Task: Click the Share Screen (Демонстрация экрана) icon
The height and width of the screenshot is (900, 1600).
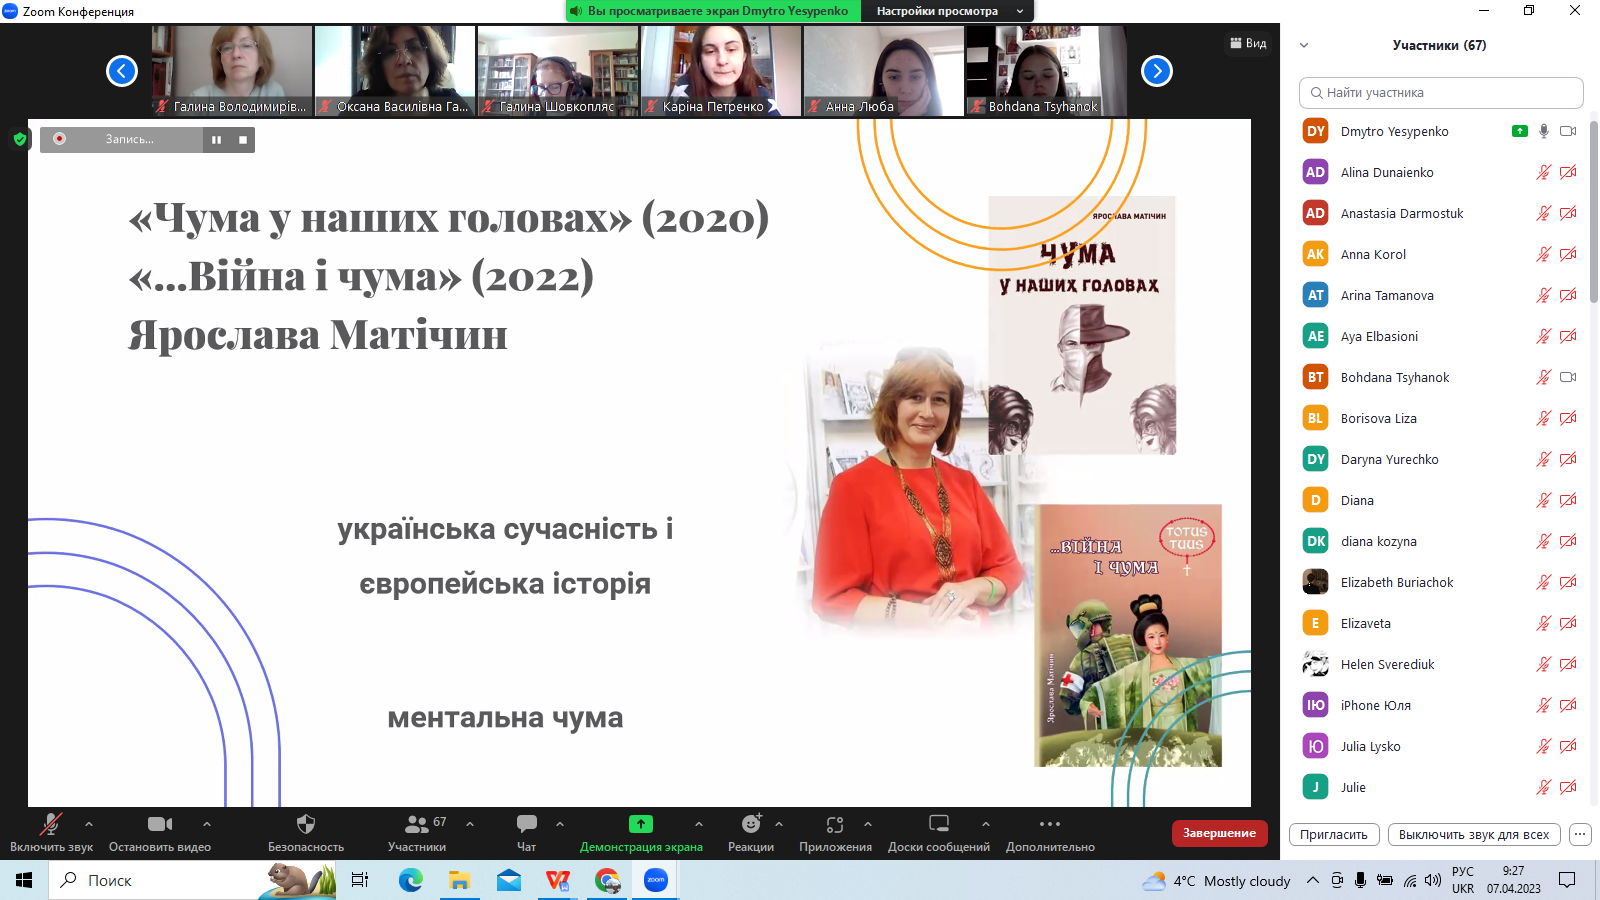Action: click(x=641, y=825)
